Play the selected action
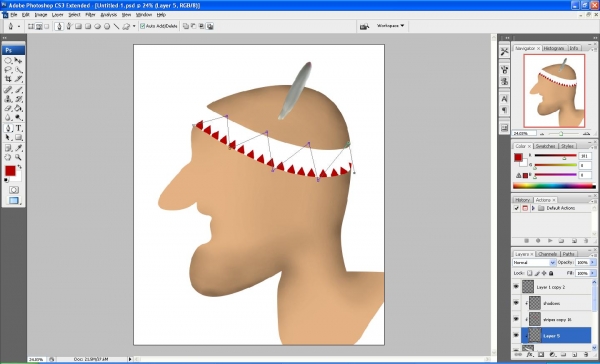Screen dimensions: 600x364 (x=550, y=241)
